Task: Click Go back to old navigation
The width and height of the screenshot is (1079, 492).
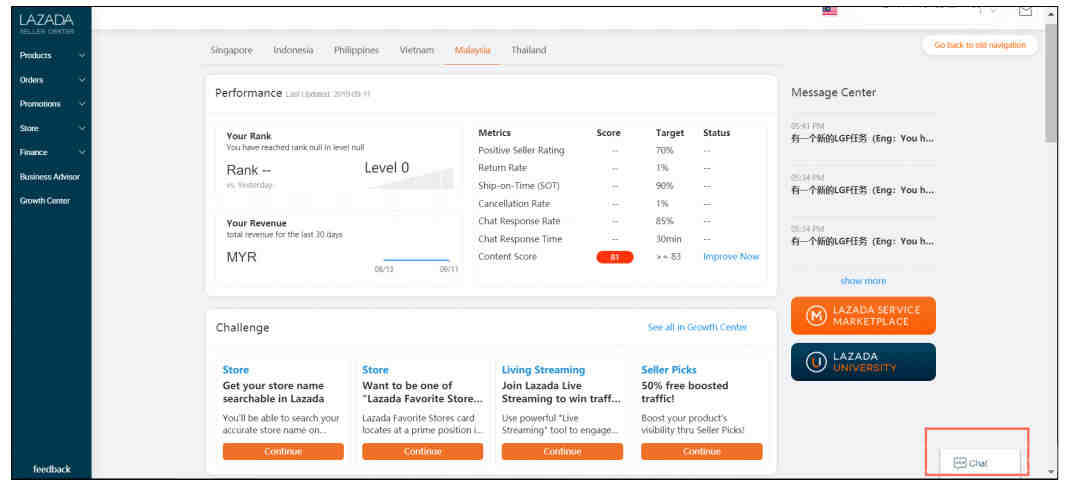Action: pyautogui.click(x=980, y=45)
